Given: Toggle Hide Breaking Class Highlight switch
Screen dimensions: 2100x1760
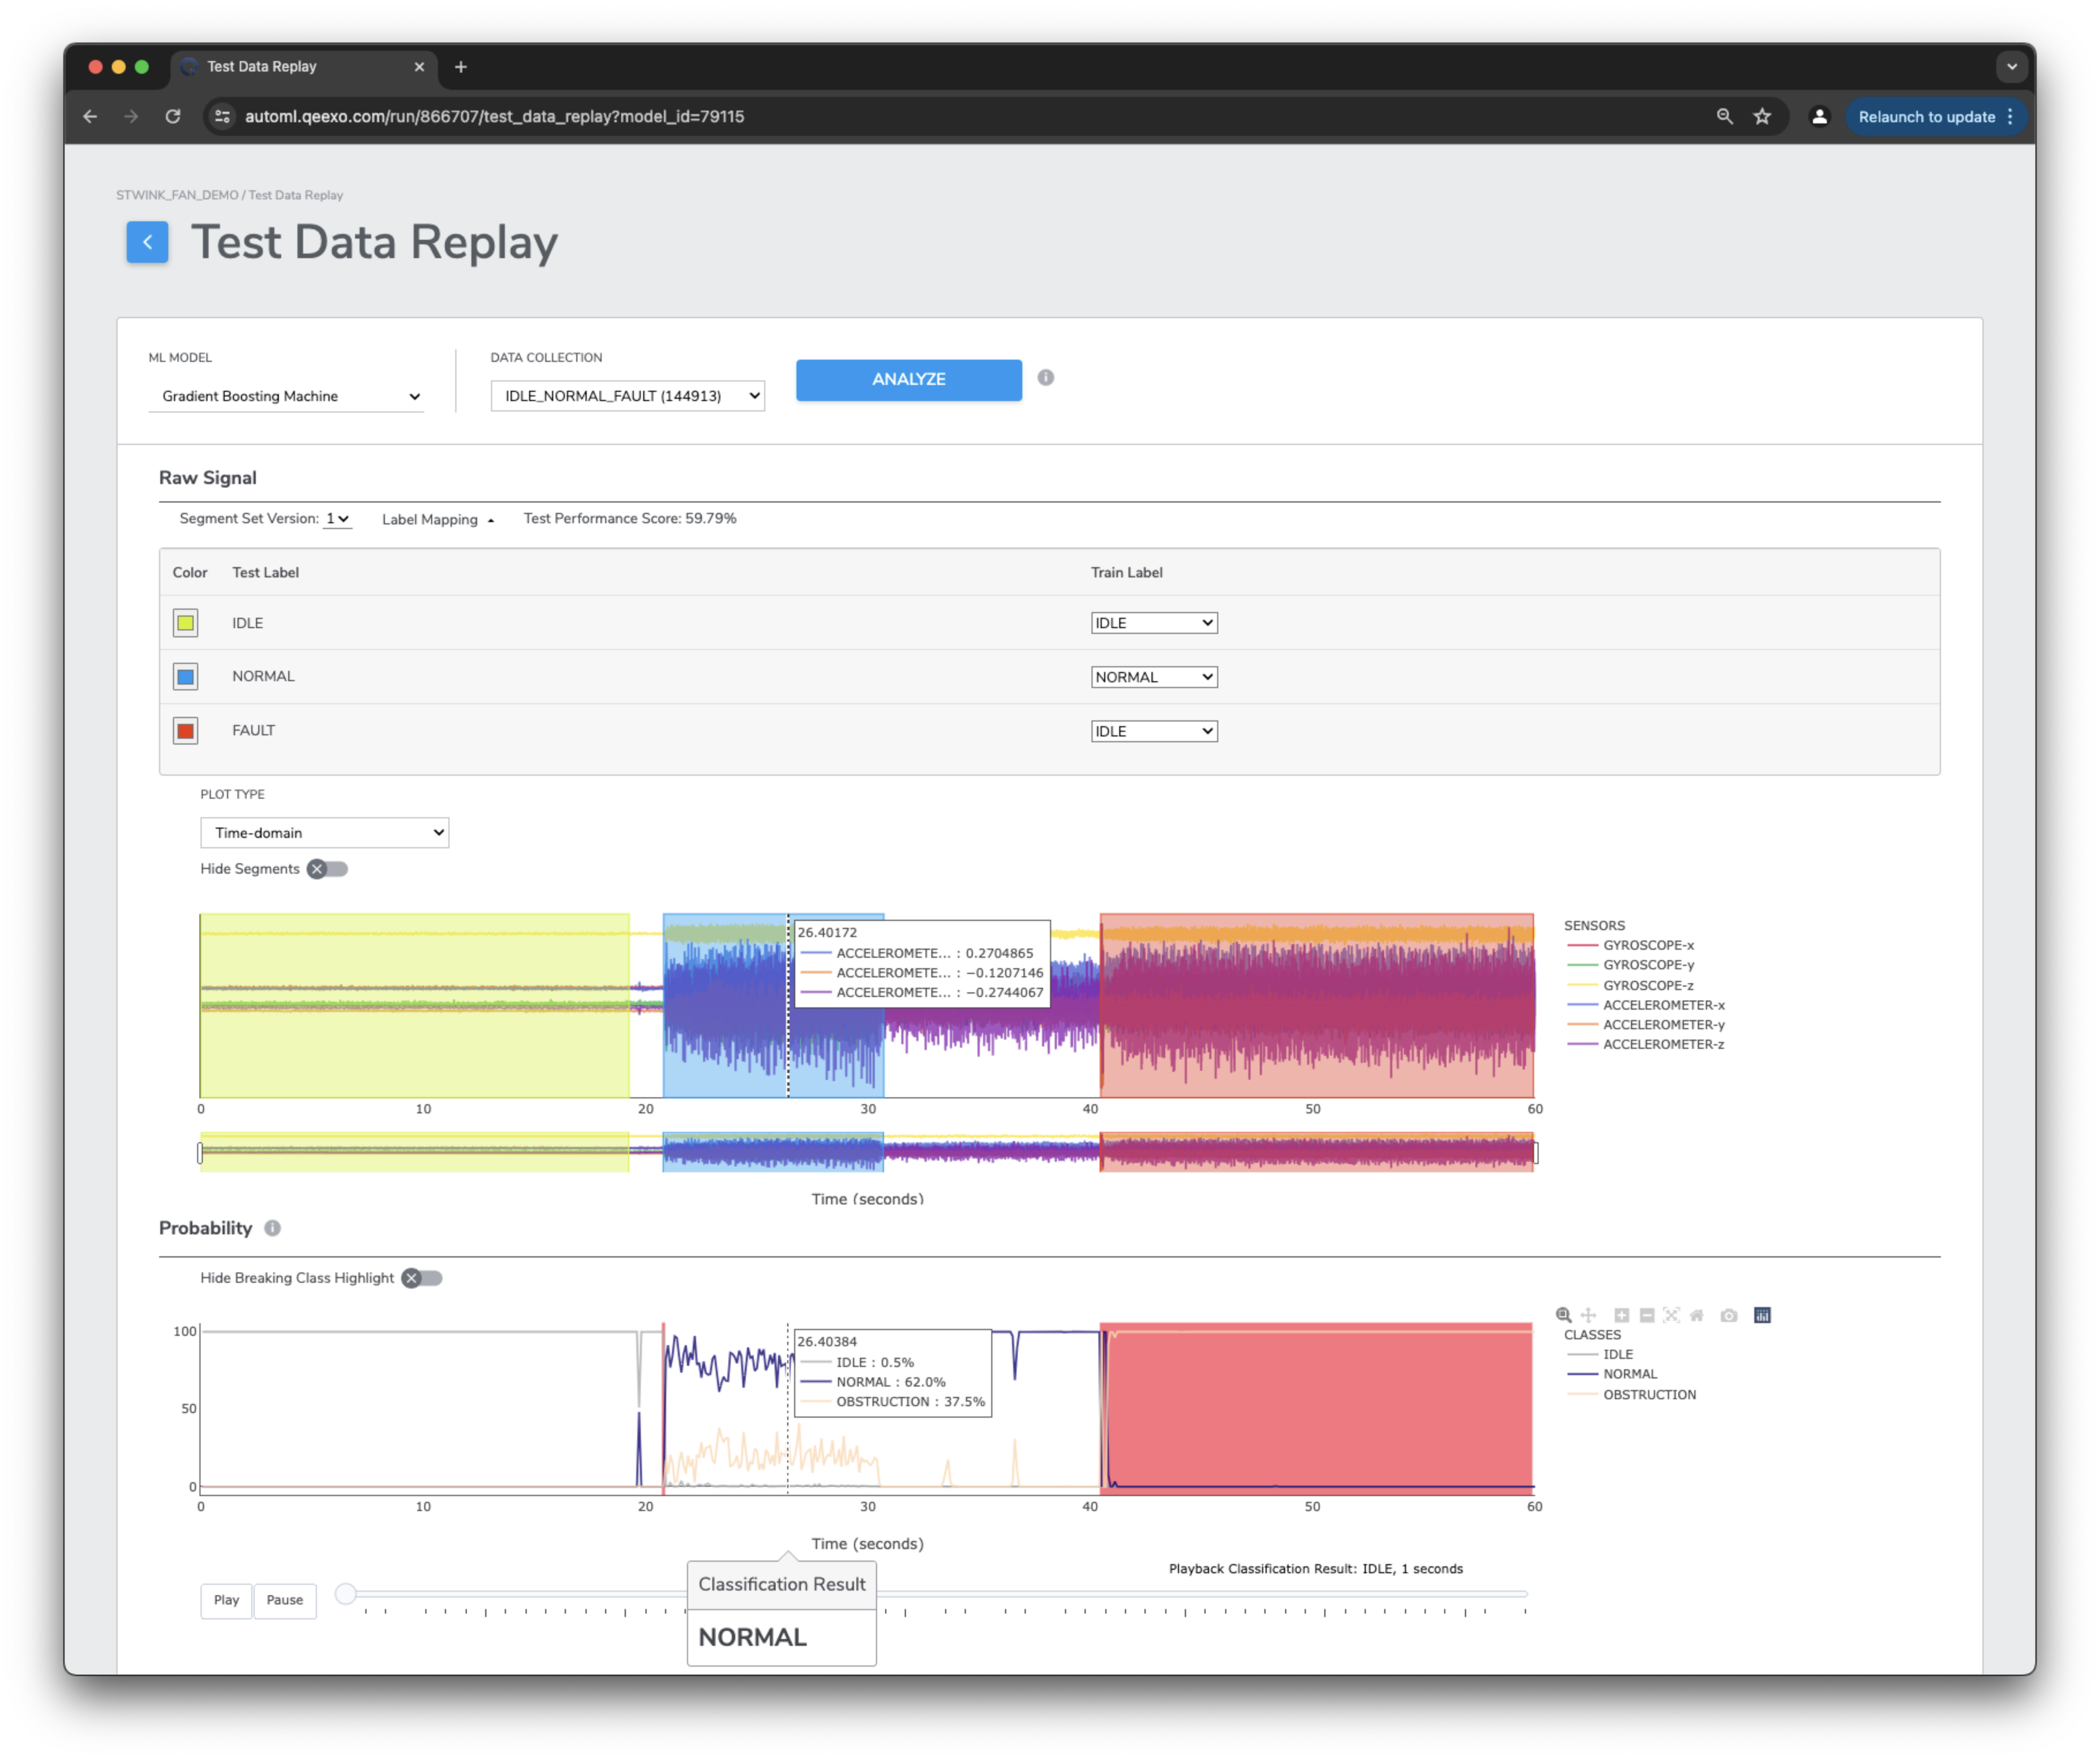Looking at the screenshot, I should 422,1278.
